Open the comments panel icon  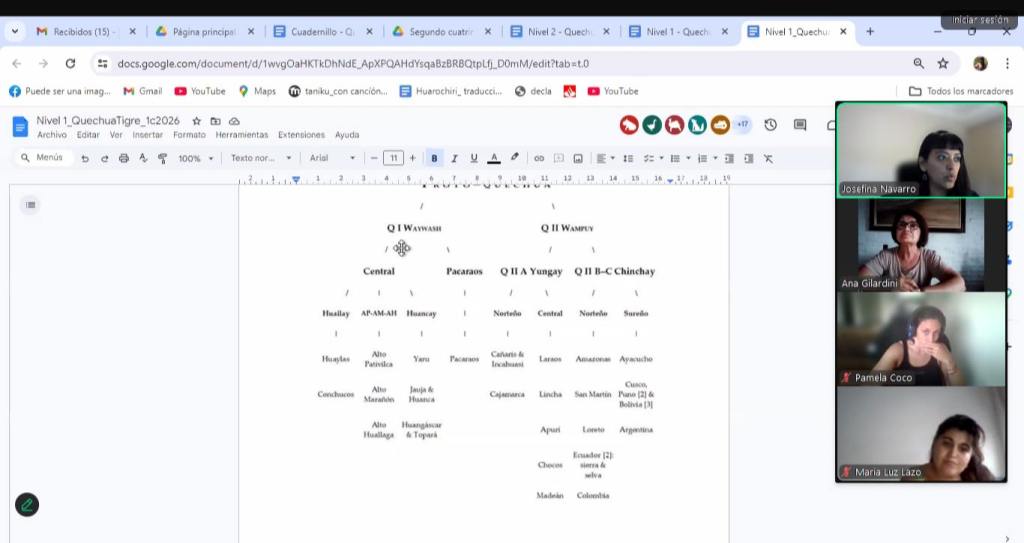[800, 125]
